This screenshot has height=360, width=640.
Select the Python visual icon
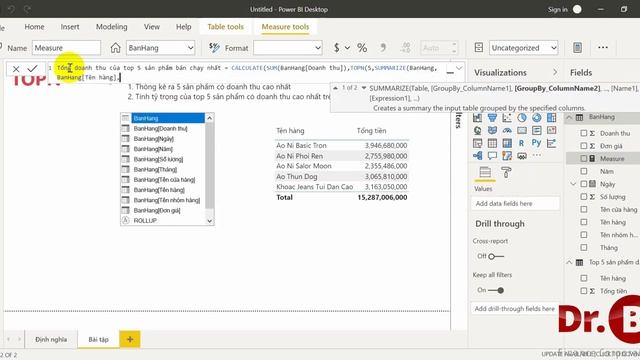click(x=536, y=143)
